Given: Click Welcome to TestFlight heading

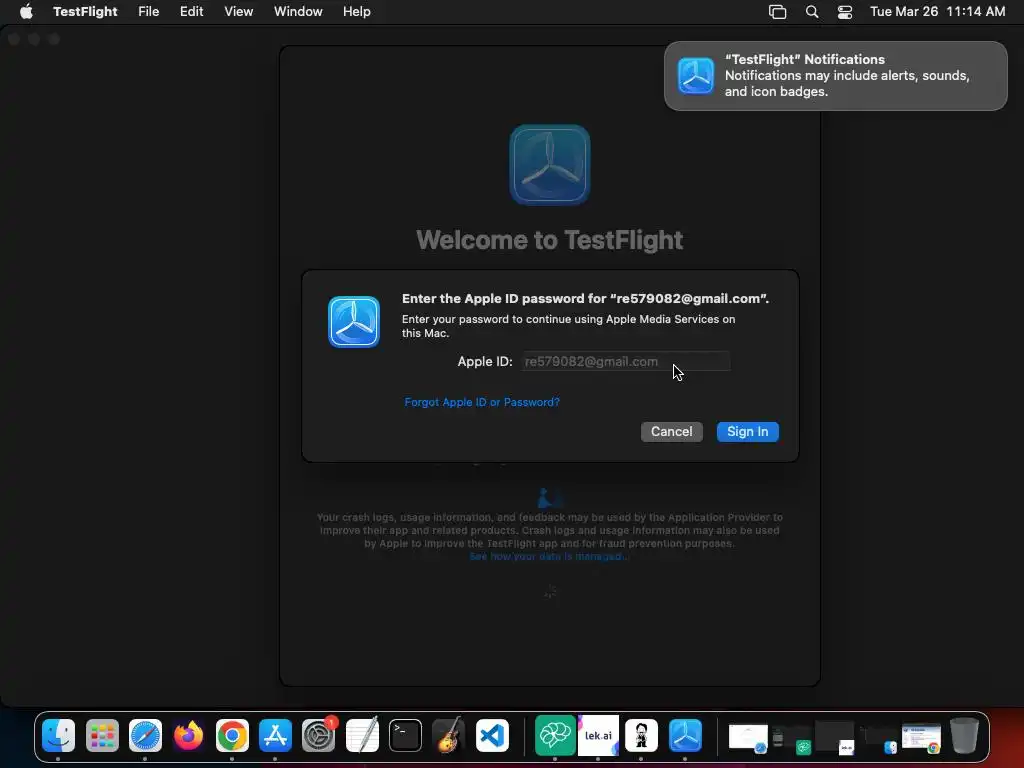Looking at the screenshot, I should point(550,240).
